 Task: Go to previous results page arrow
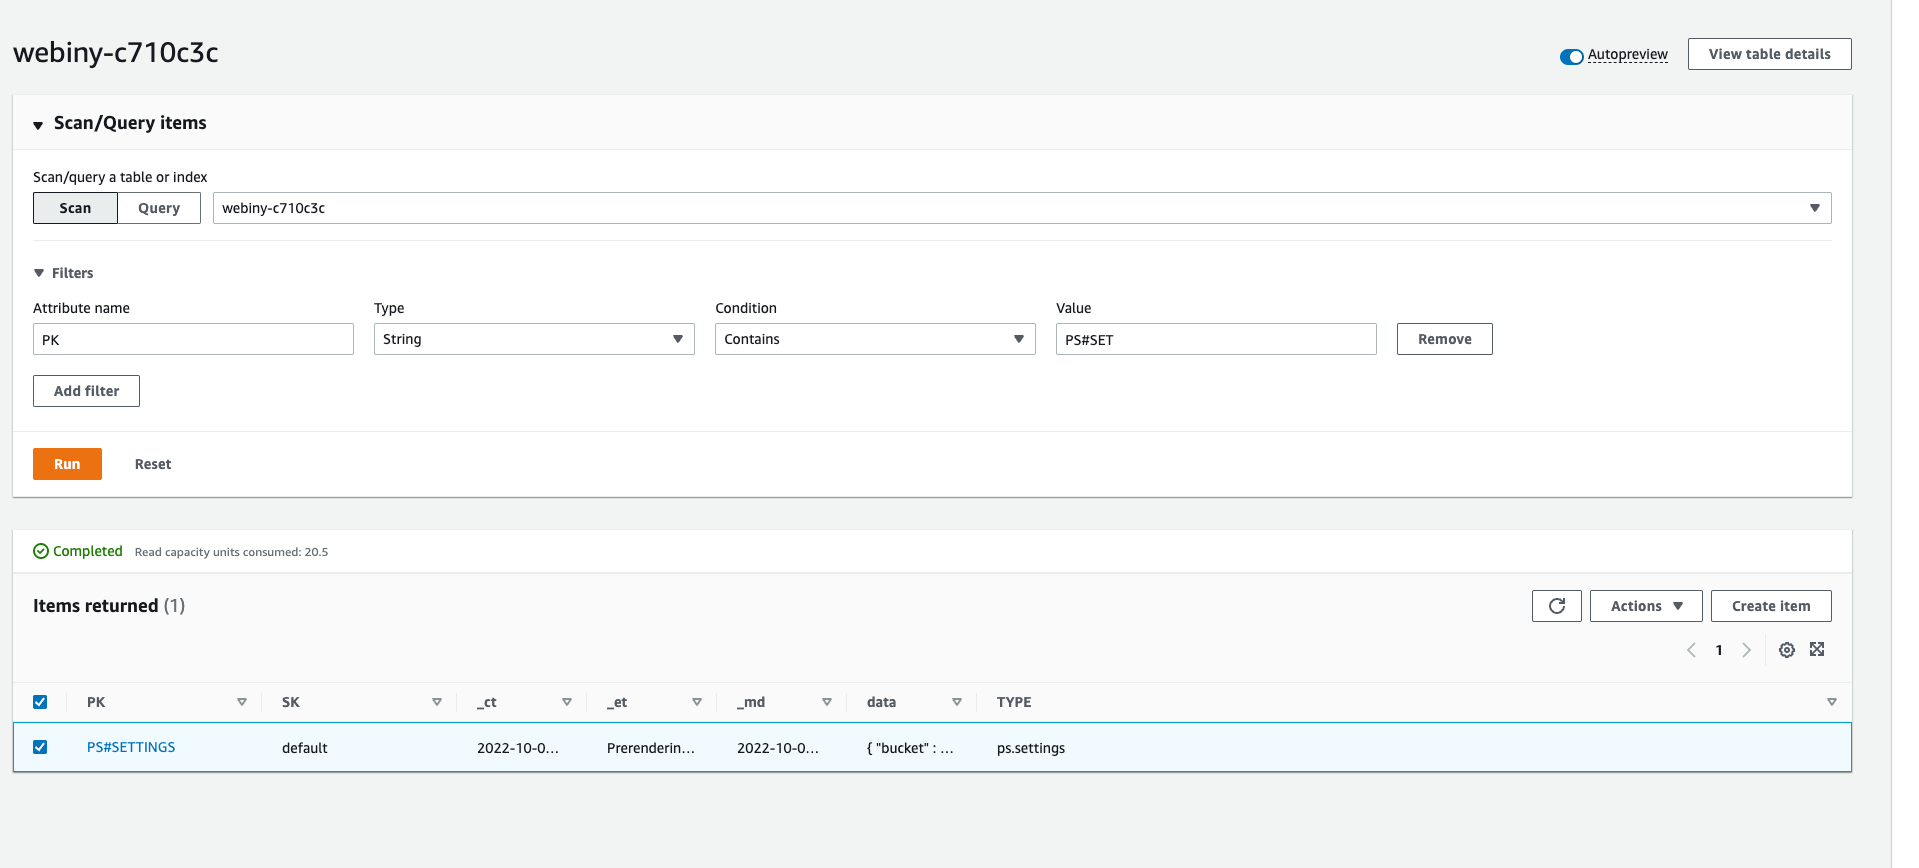click(1691, 650)
